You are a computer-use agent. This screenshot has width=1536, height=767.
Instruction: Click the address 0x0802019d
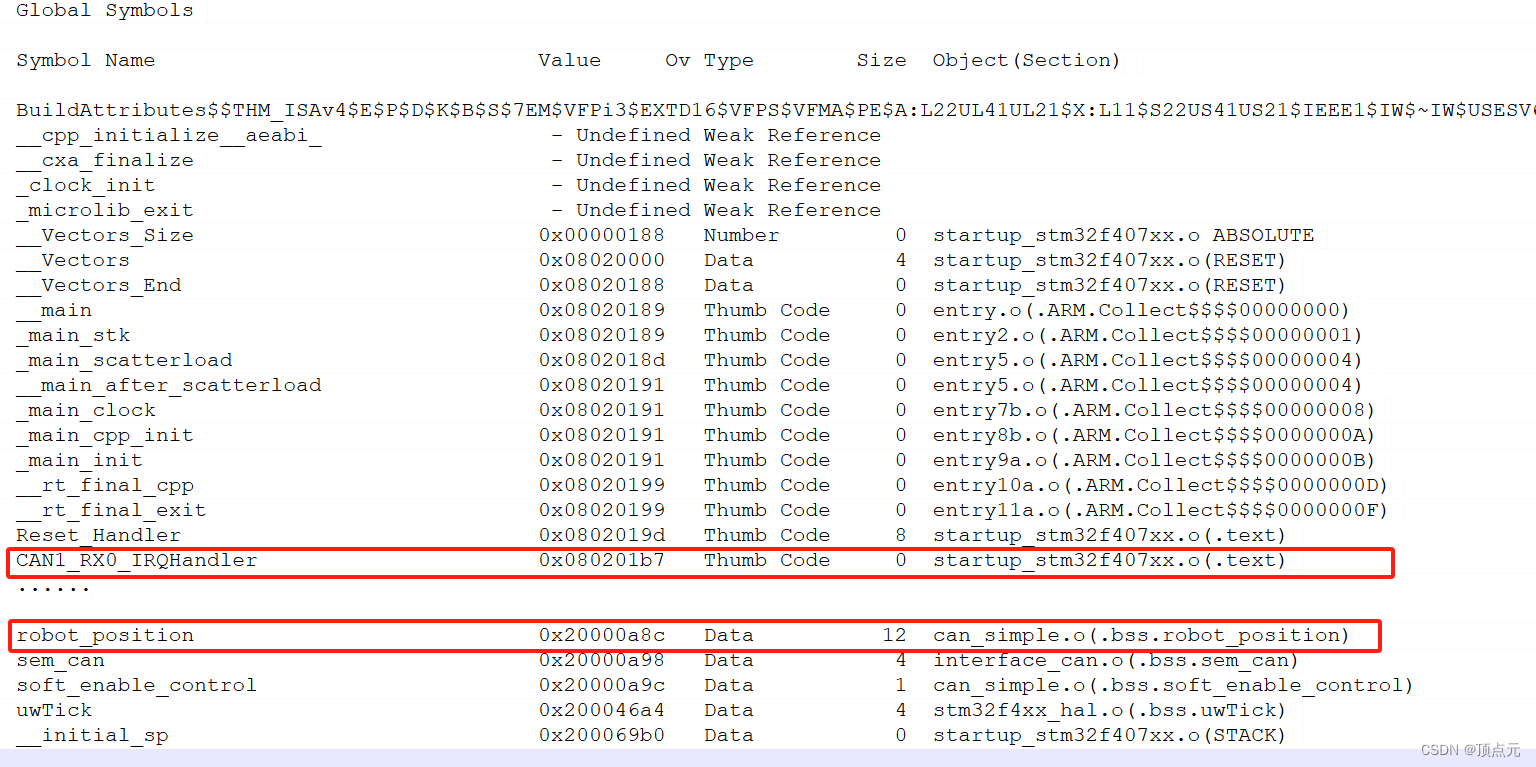[x=602, y=535]
